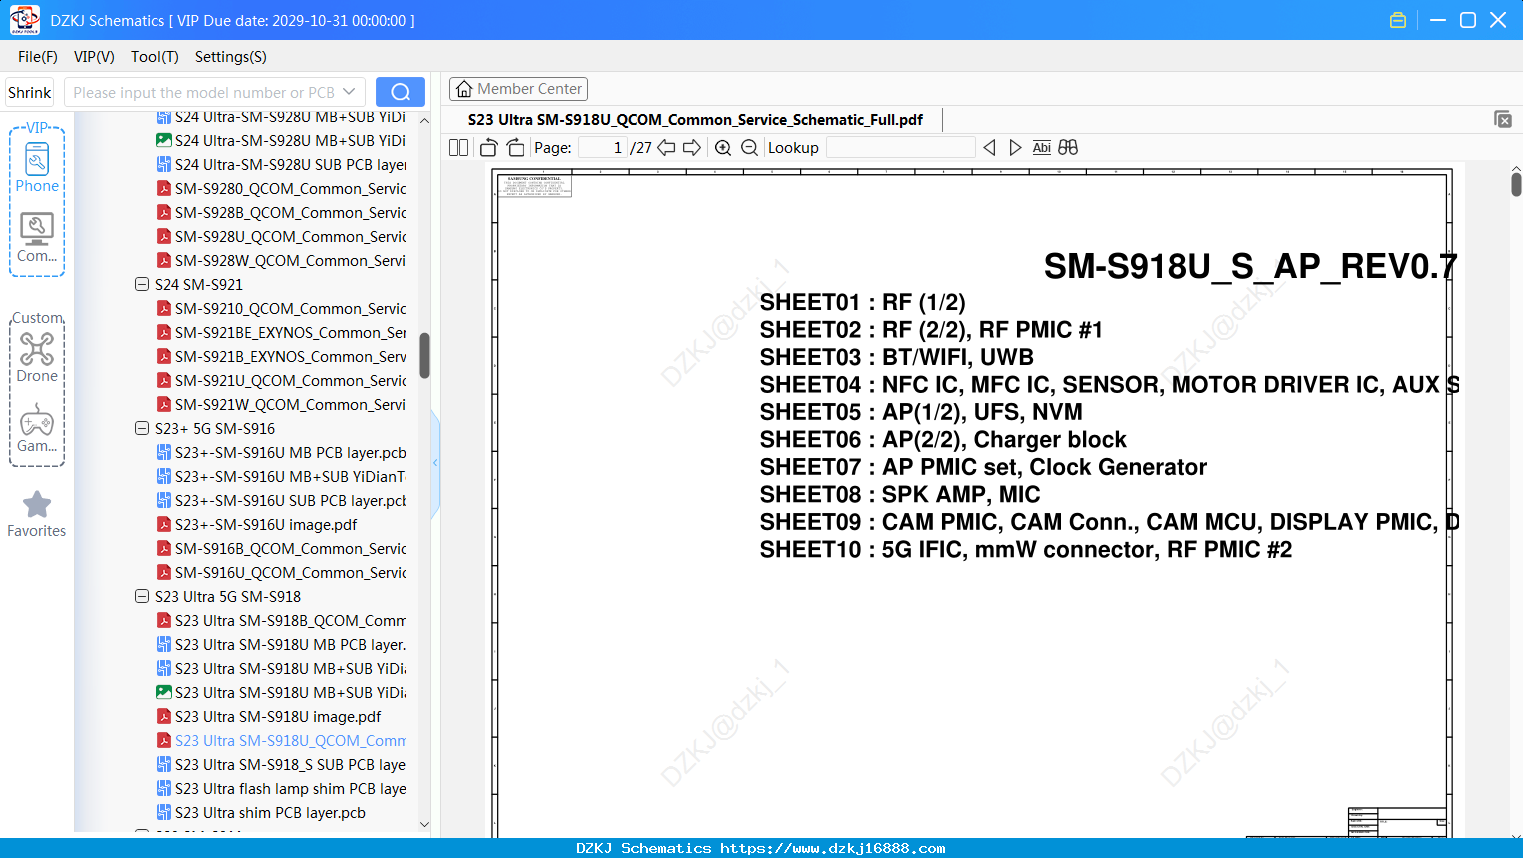
Task: Open SM-S921BE_EXYNOS_Common_Service PDF
Action: 282,332
